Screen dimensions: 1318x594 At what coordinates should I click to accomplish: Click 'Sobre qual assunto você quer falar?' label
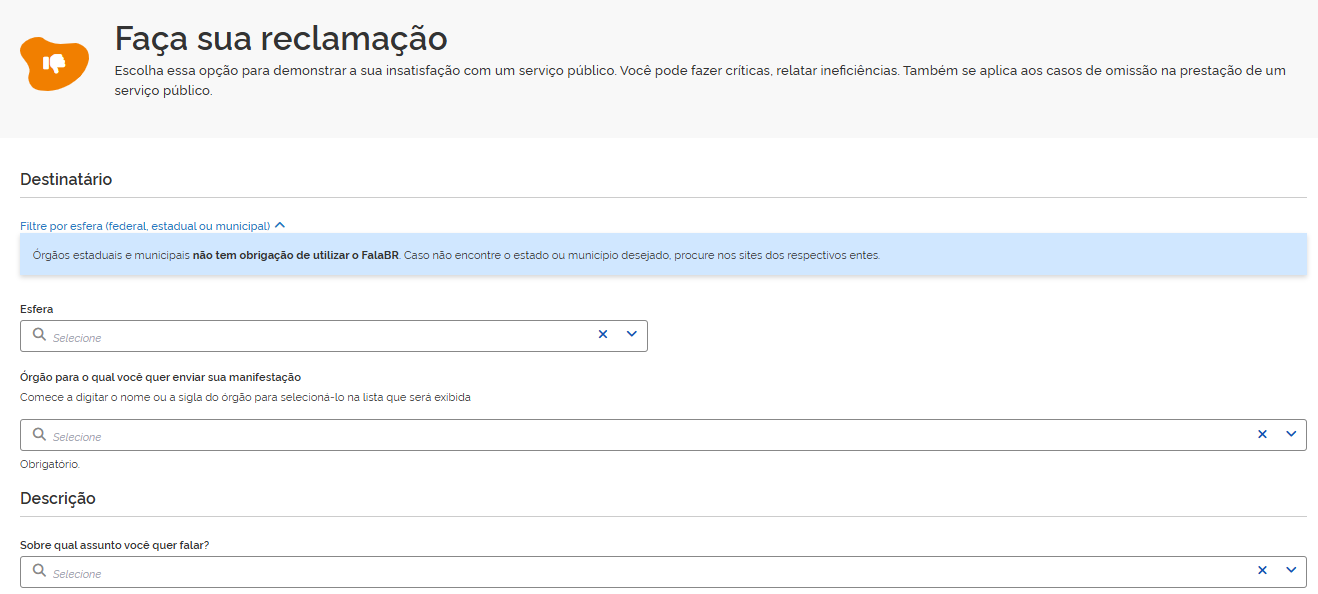[x=114, y=546]
